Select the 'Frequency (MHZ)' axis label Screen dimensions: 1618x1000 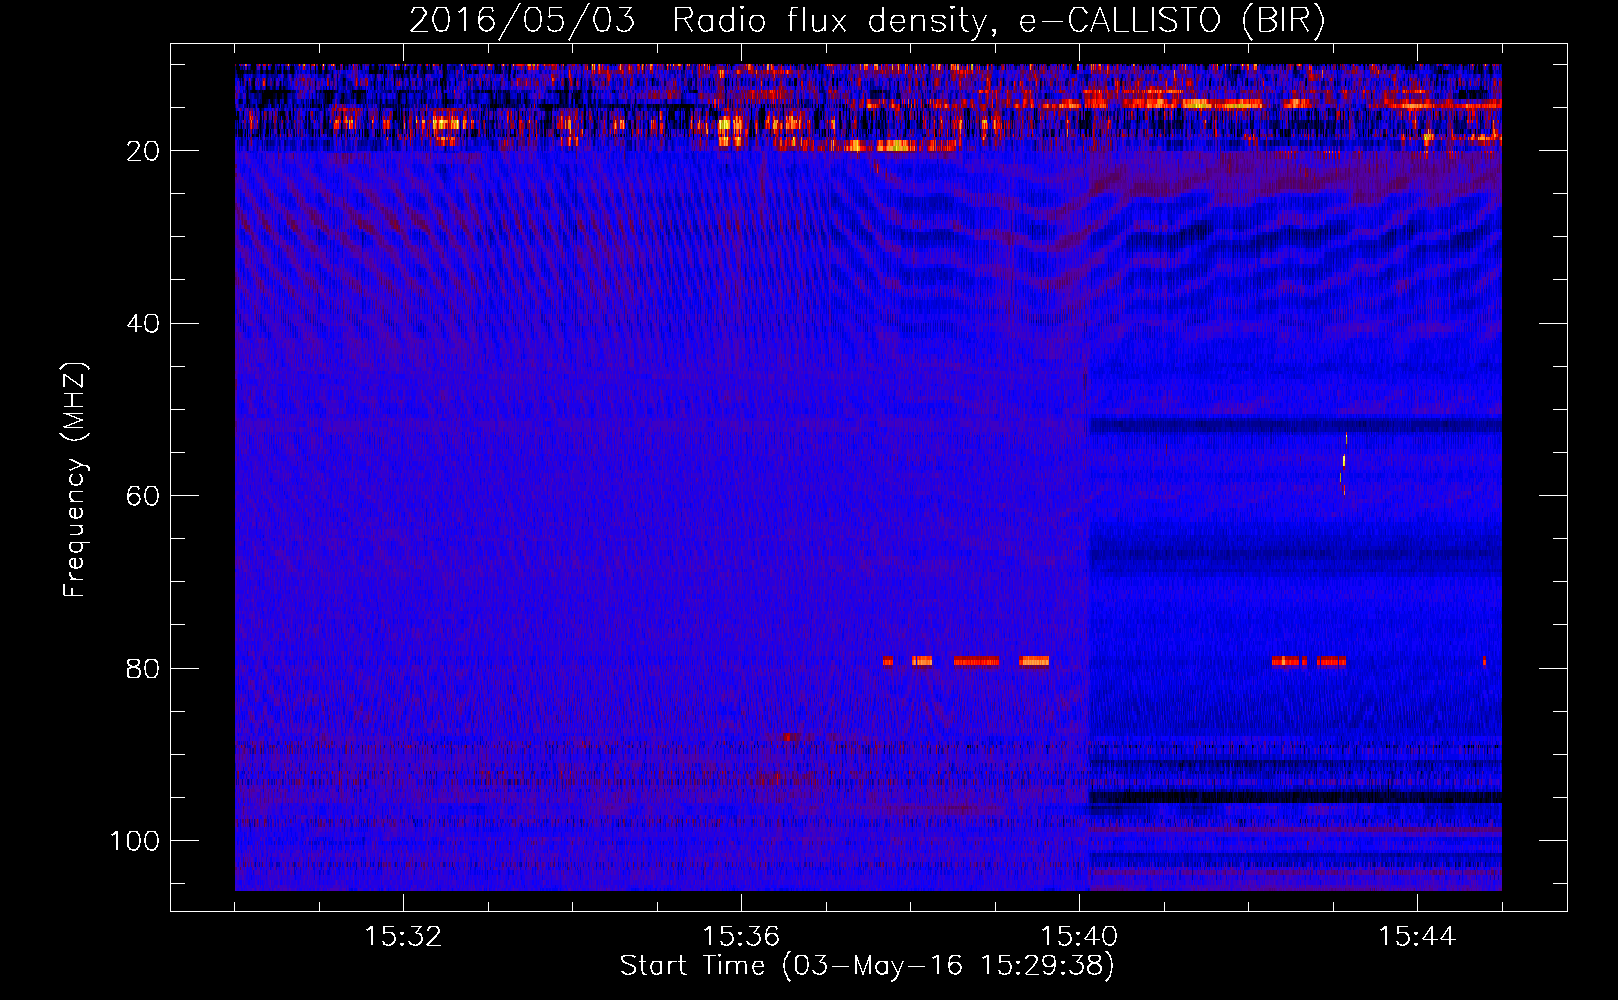(75, 480)
